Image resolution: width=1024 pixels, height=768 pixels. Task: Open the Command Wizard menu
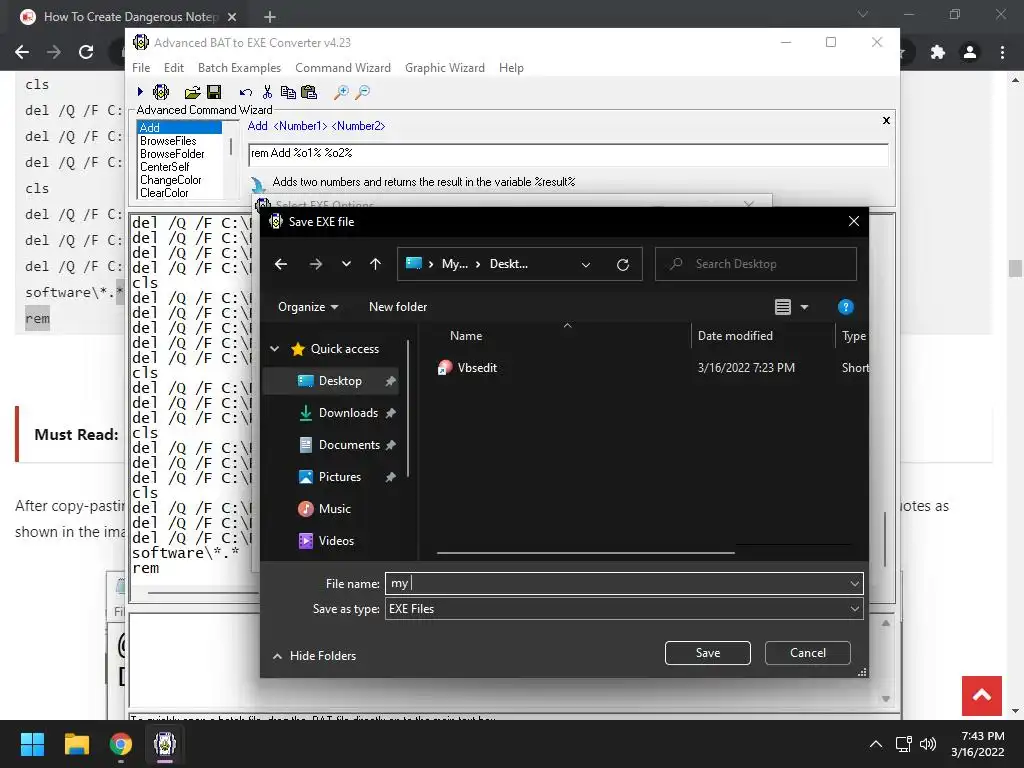tap(343, 68)
